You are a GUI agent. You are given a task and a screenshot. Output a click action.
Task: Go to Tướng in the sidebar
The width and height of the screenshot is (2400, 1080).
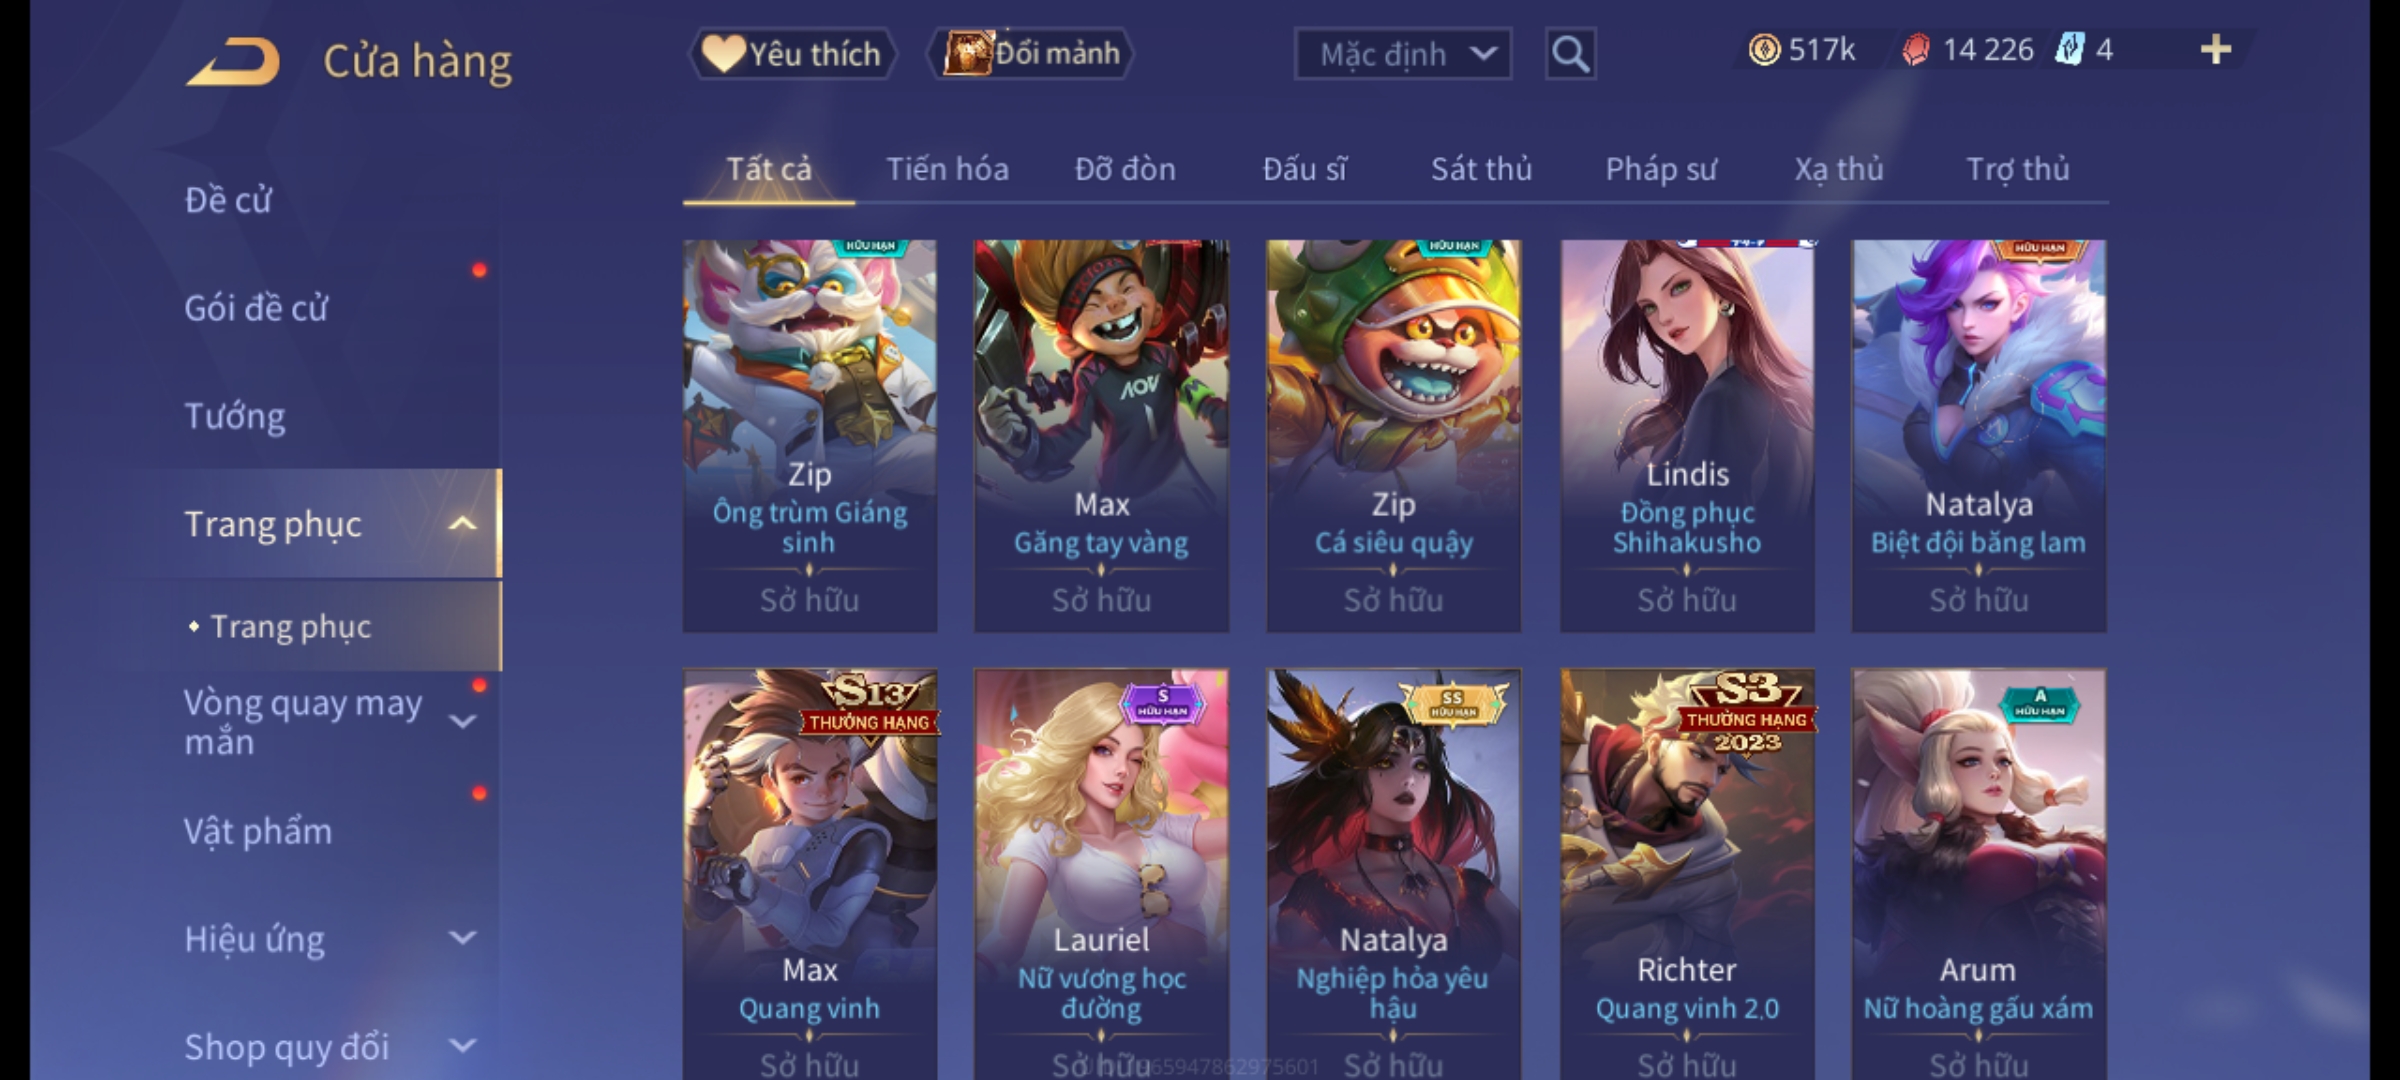(x=235, y=416)
